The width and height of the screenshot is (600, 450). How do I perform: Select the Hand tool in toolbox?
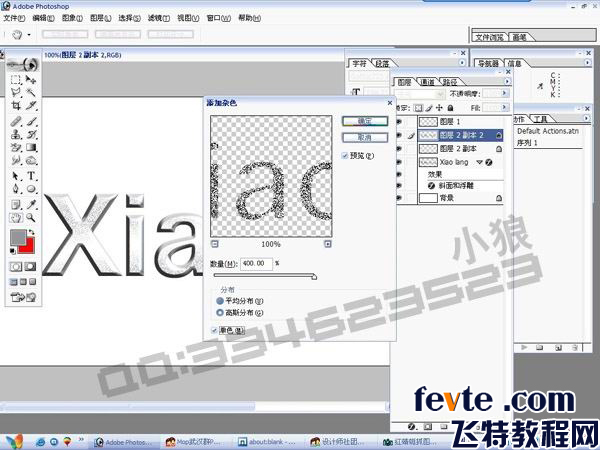coord(16,216)
